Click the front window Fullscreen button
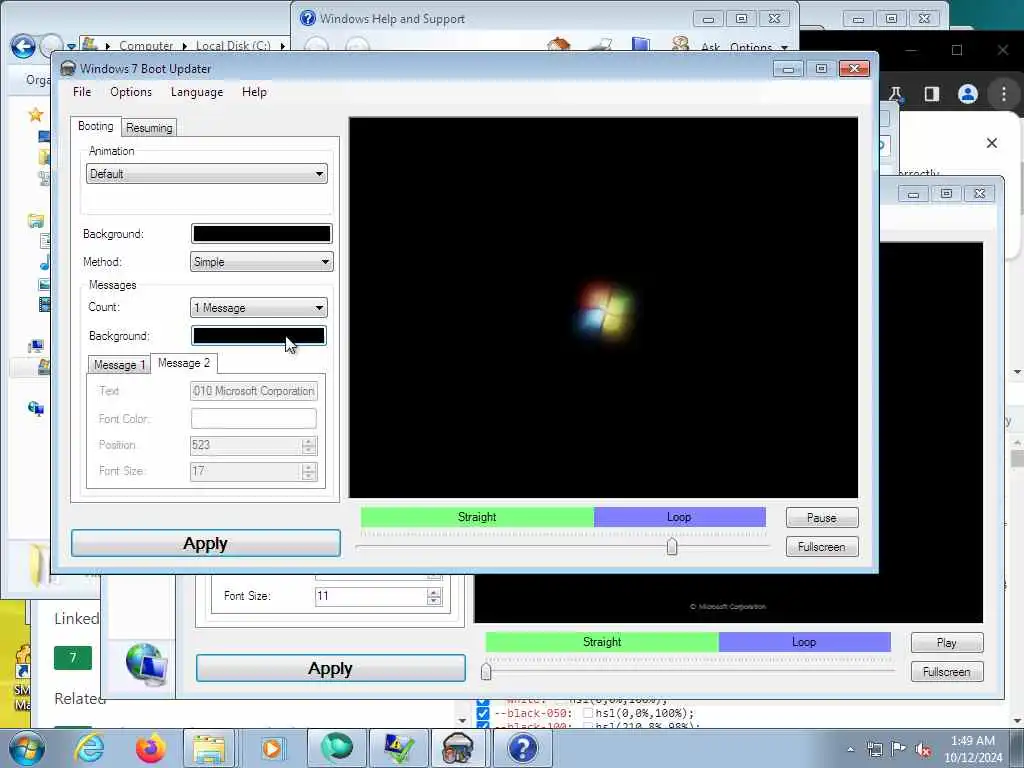Screen dimensions: 1024x768 point(822,547)
